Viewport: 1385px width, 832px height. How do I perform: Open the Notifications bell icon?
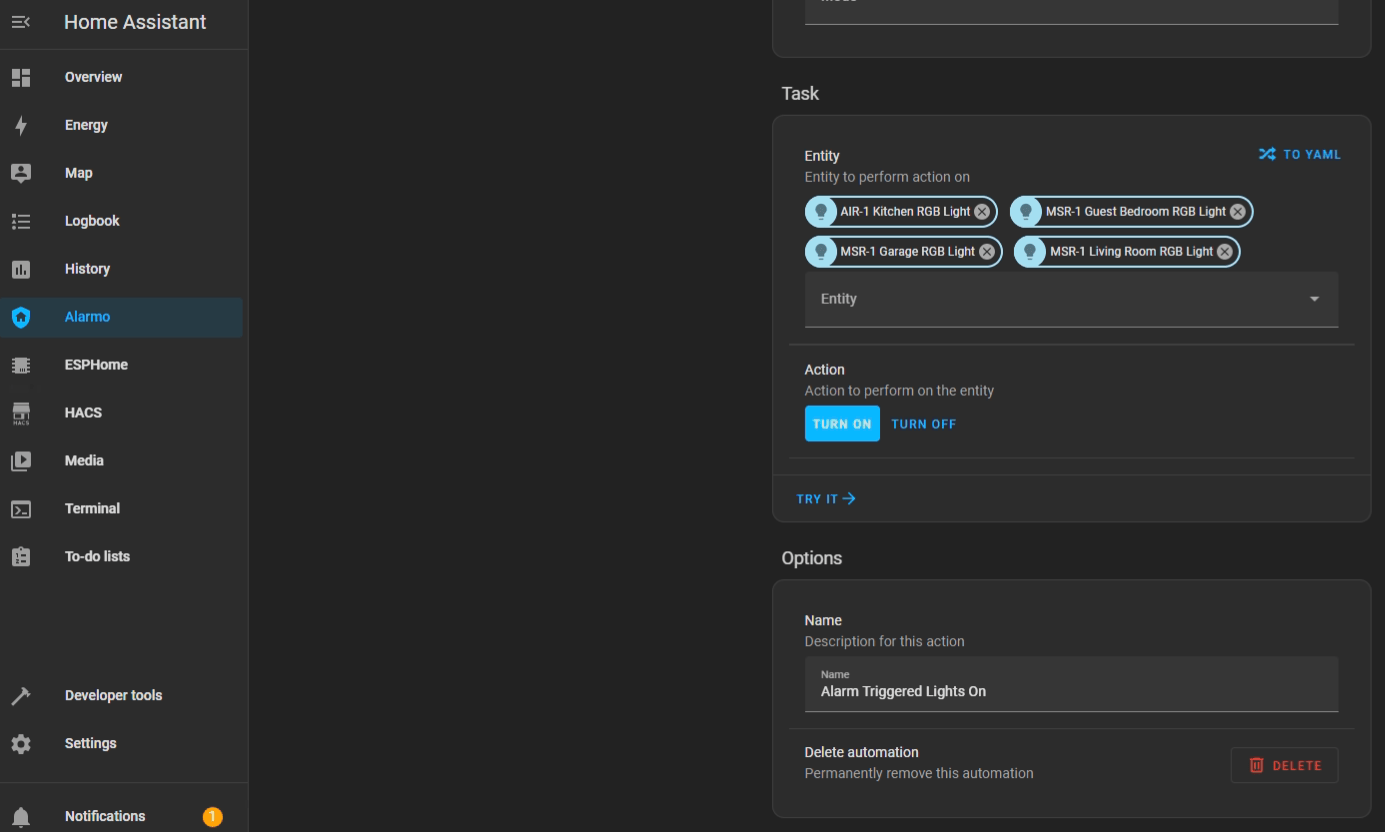click(x=21, y=817)
